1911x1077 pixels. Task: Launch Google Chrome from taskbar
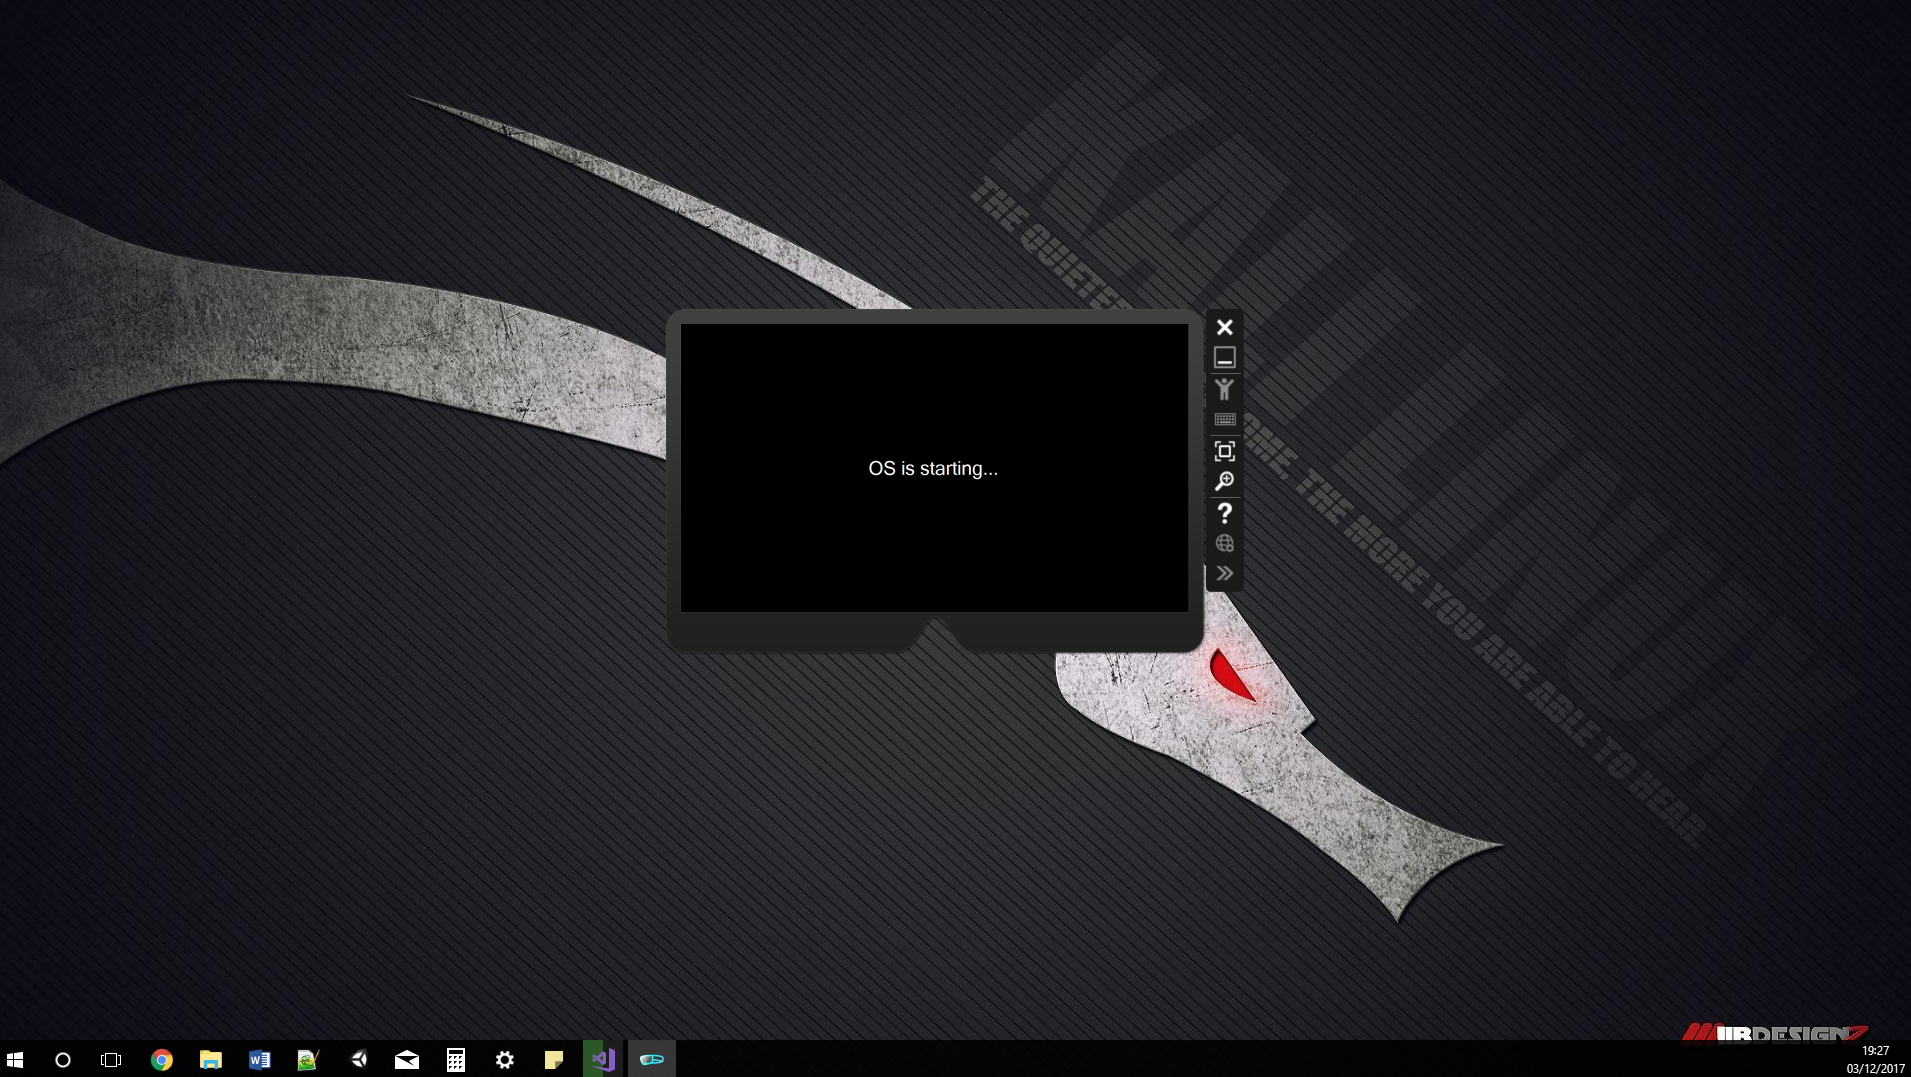pyautogui.click(x=161, y=1059)
